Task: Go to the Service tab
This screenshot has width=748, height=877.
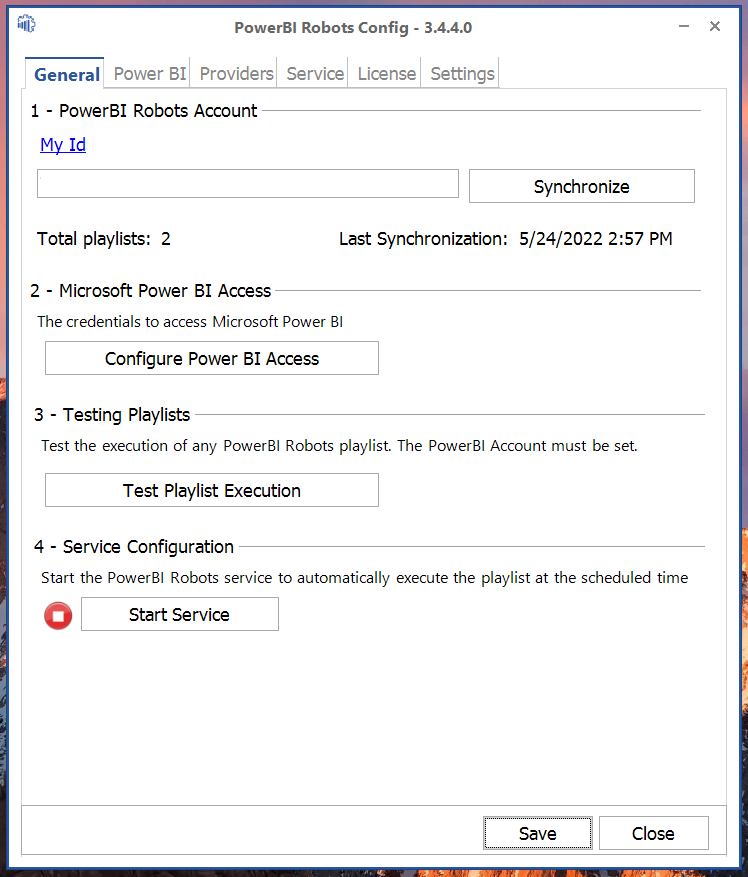Action: [315, 74]
